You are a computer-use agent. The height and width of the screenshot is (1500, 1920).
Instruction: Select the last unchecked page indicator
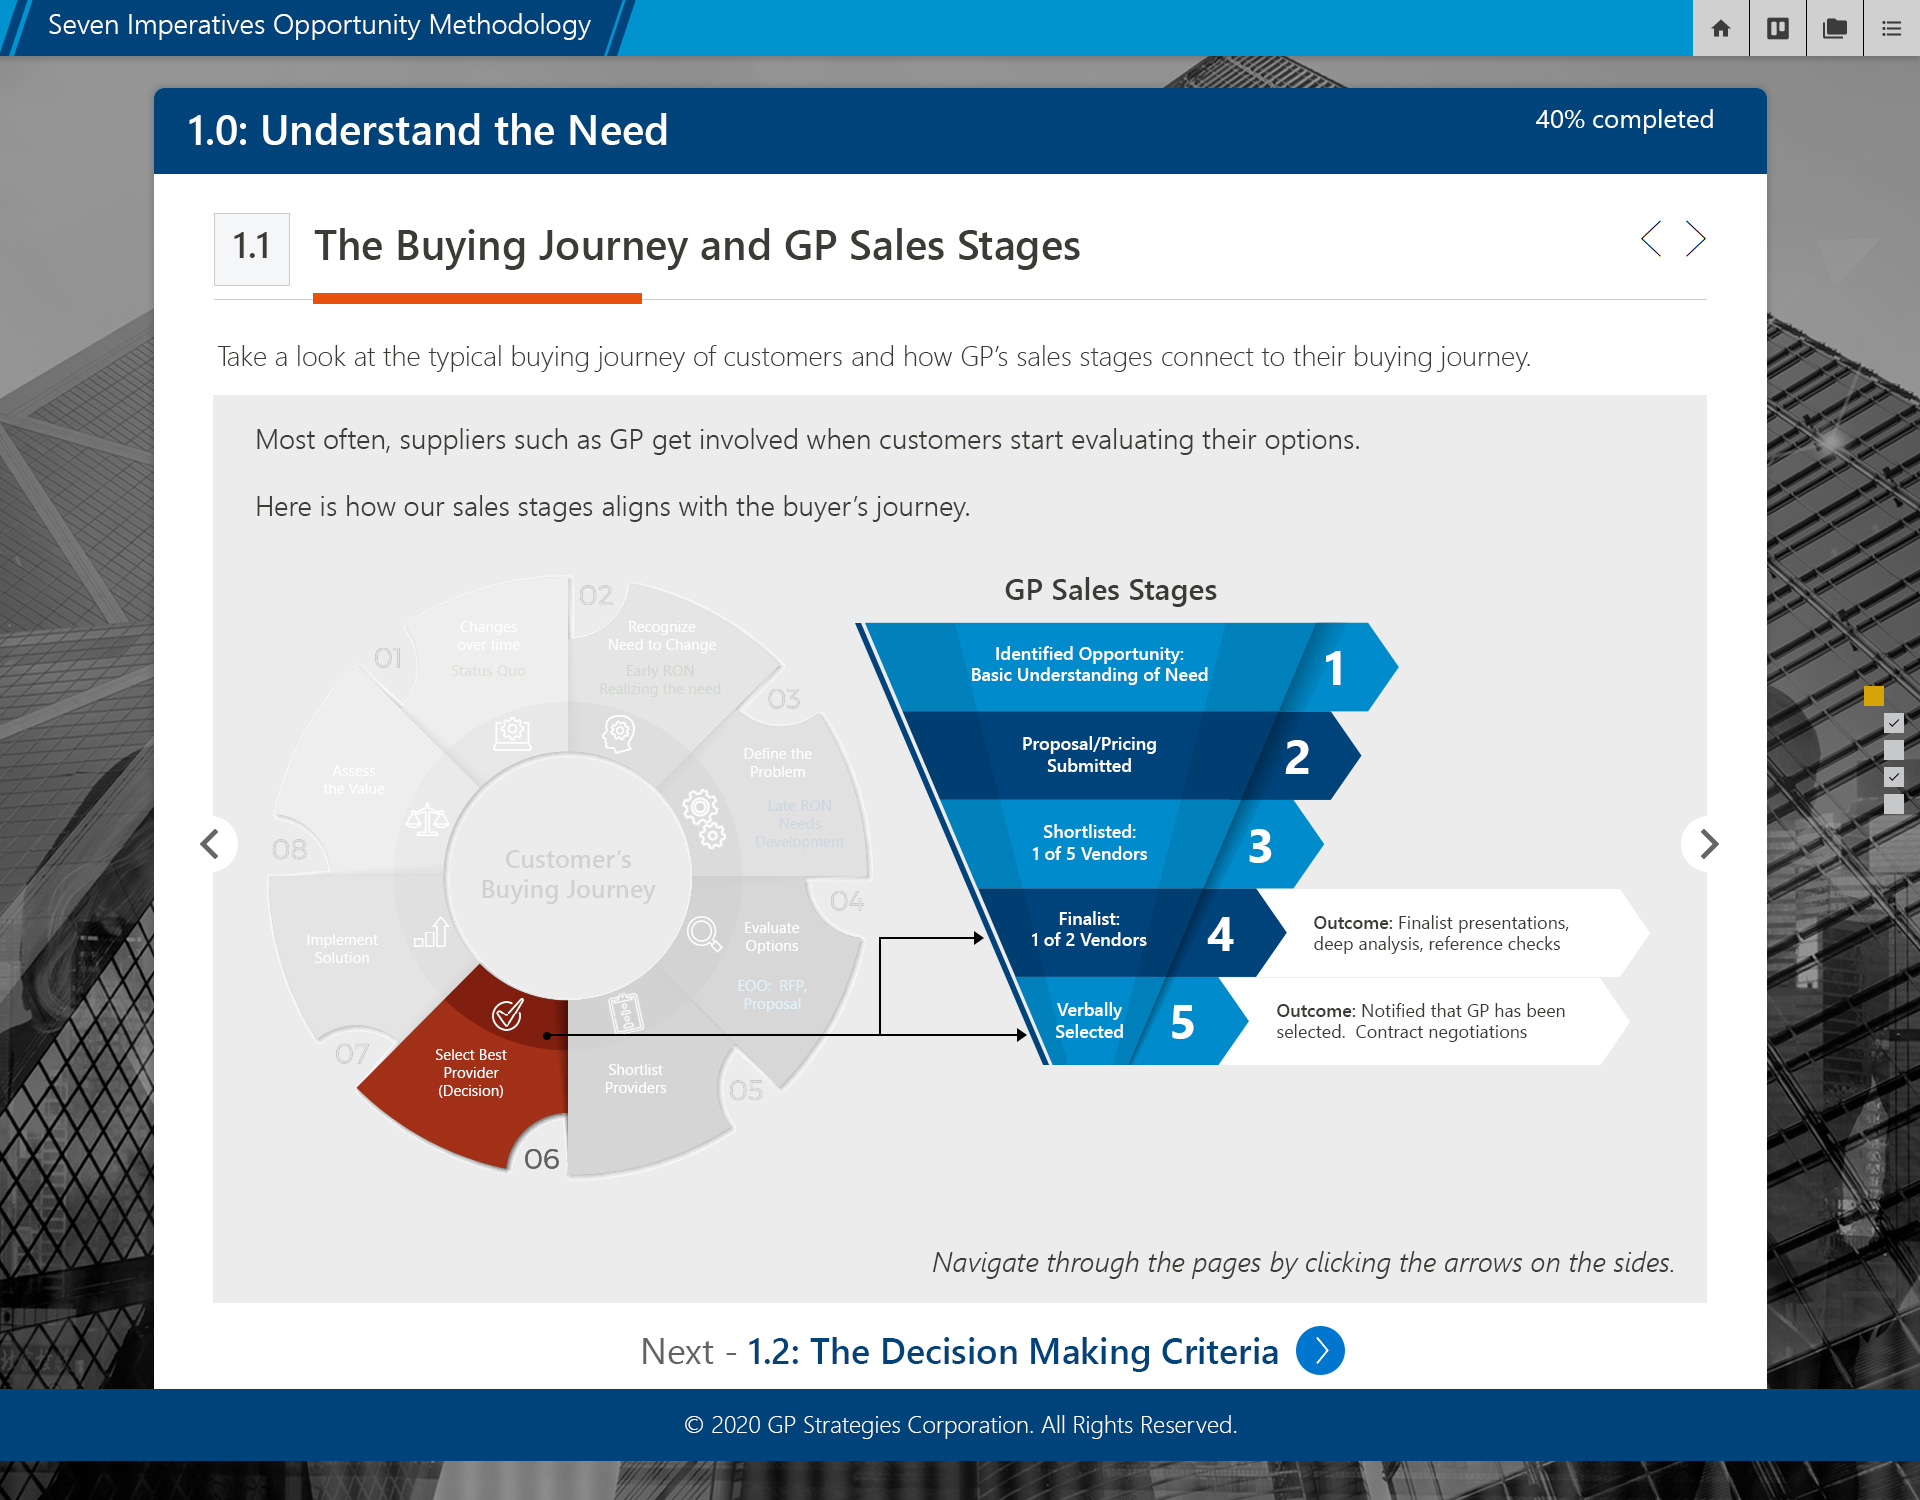[1894, 804]
